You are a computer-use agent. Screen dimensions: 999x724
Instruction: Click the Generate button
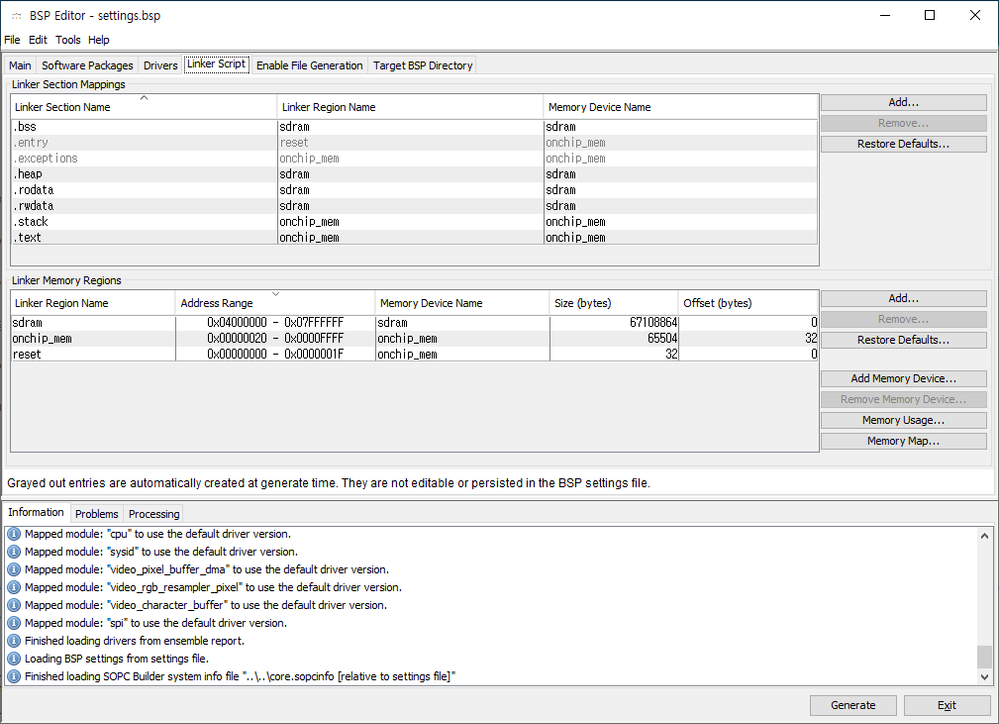click(853, 706)
